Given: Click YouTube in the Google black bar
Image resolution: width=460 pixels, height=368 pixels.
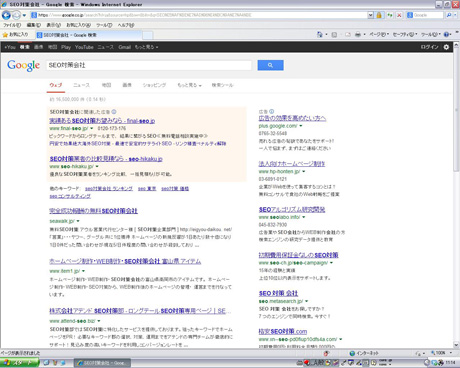Looking at the screenshot, I should 84,47.
